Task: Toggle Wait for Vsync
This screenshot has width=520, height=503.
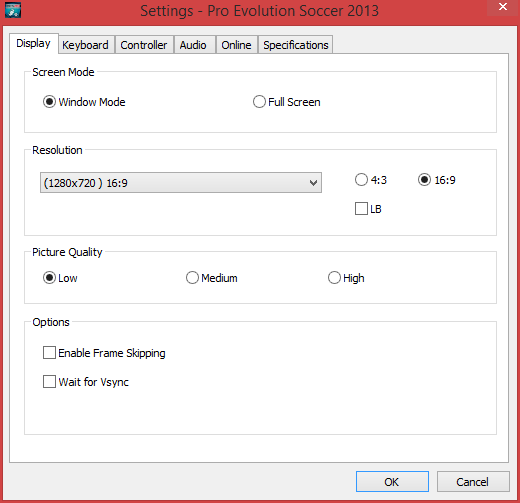Action: [49, 382]
